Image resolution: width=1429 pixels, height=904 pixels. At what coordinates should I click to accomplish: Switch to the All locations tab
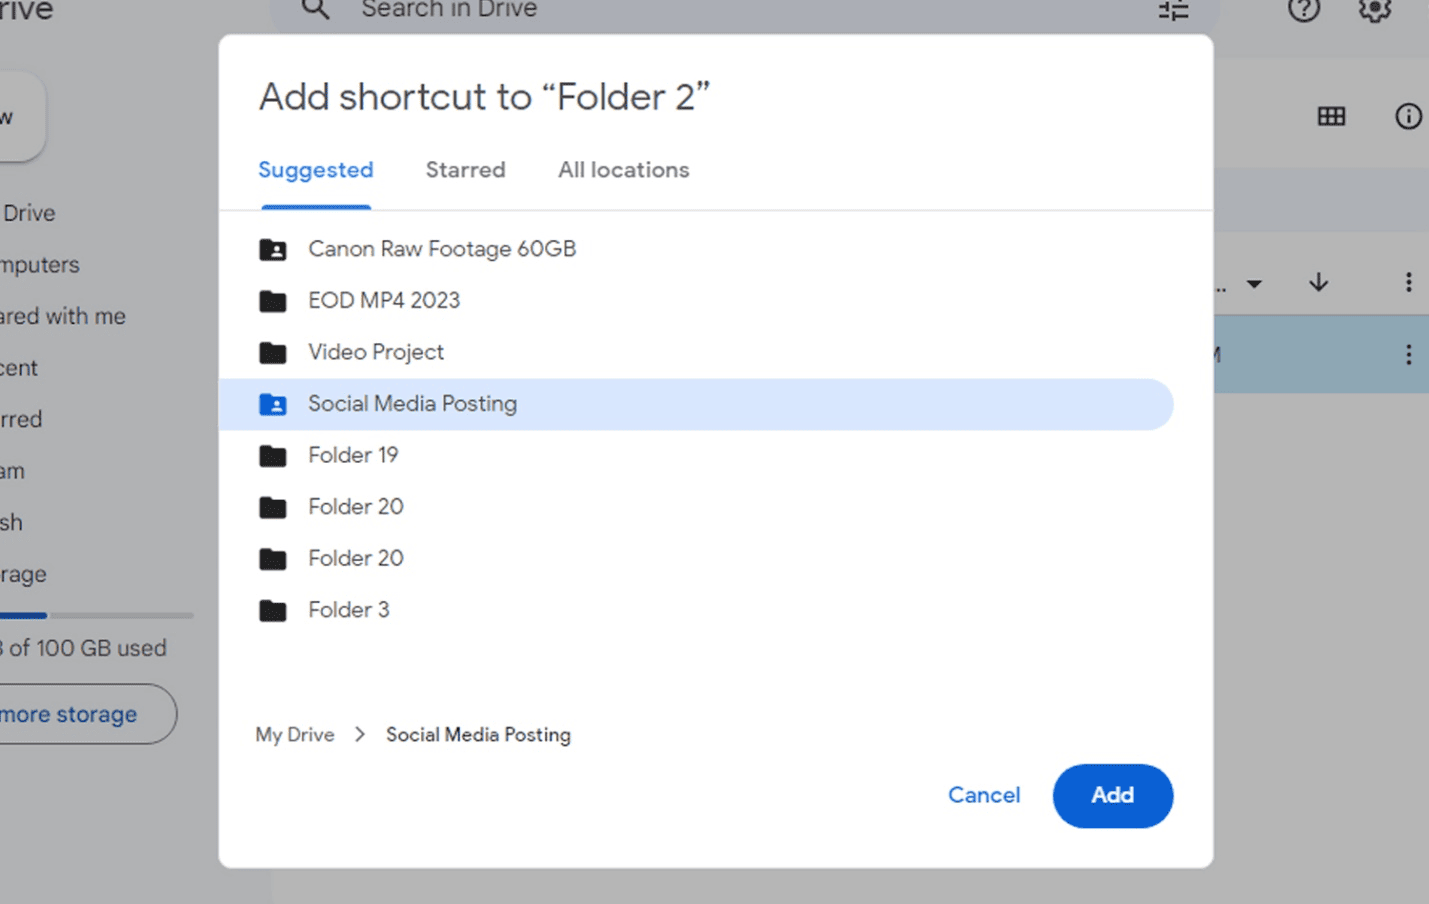[623, 170]
